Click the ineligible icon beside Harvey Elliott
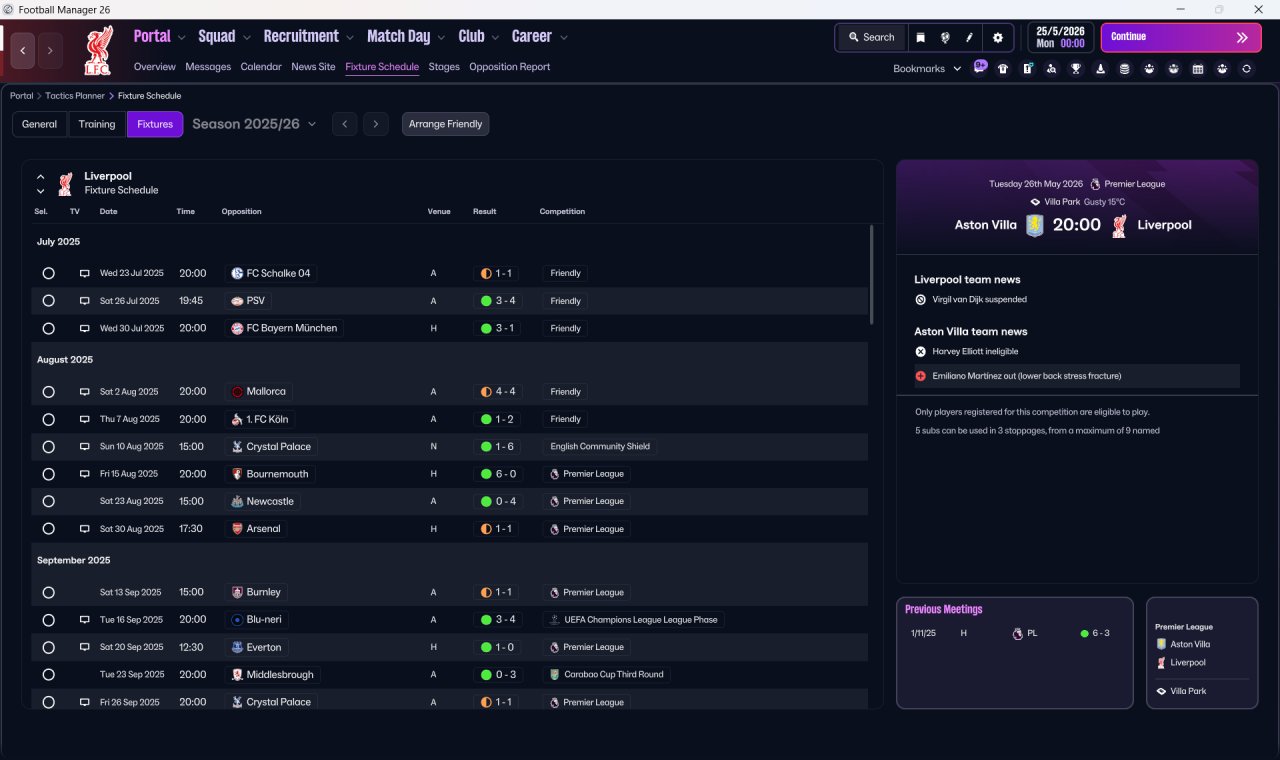Screen dimensions: 1280x760 (920, 351)
